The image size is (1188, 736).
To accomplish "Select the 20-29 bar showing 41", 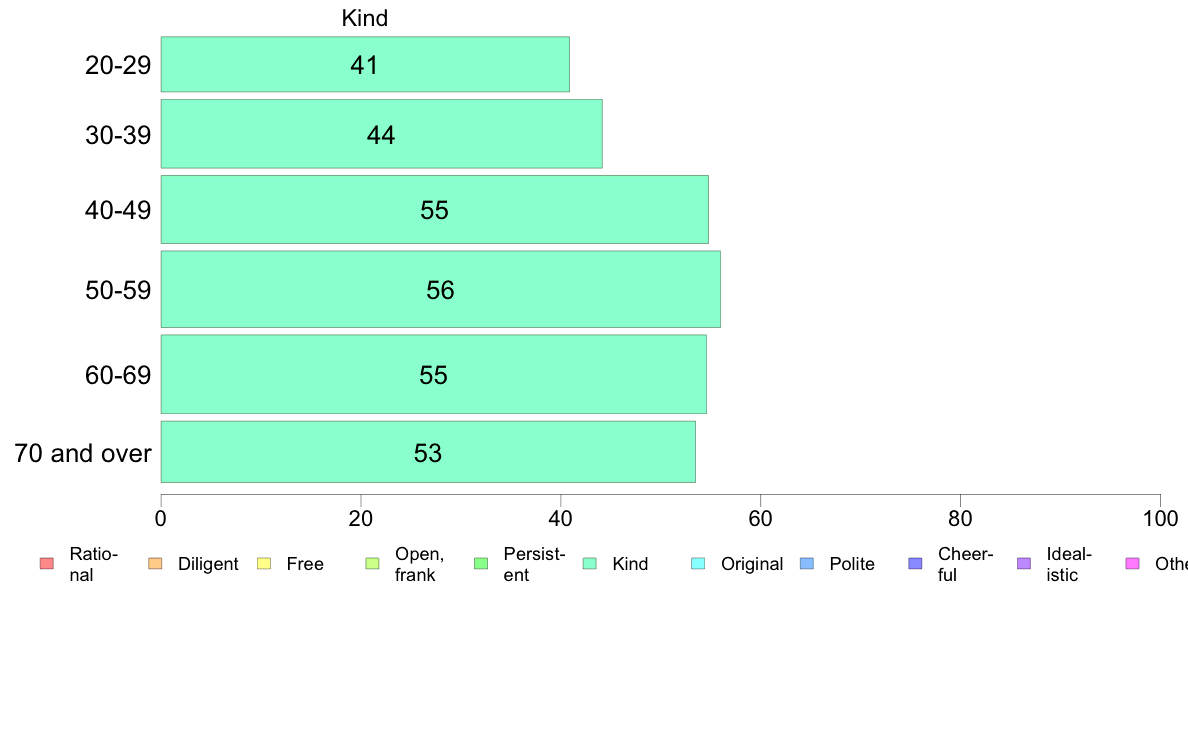I will pyautogui.click(x=365, y=64).
